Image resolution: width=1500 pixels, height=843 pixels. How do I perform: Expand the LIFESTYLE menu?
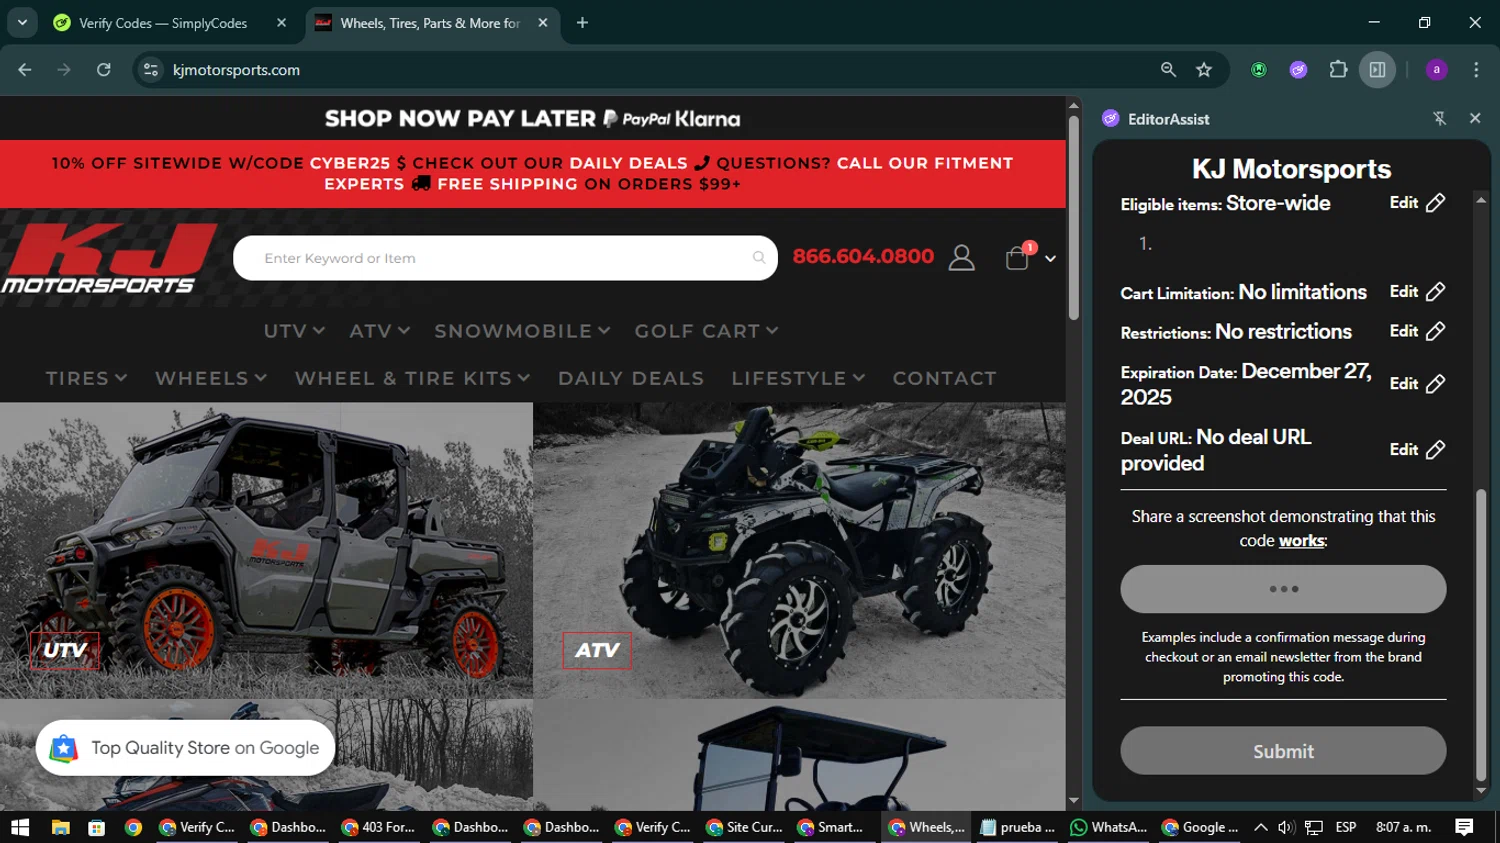click(798, 378)
